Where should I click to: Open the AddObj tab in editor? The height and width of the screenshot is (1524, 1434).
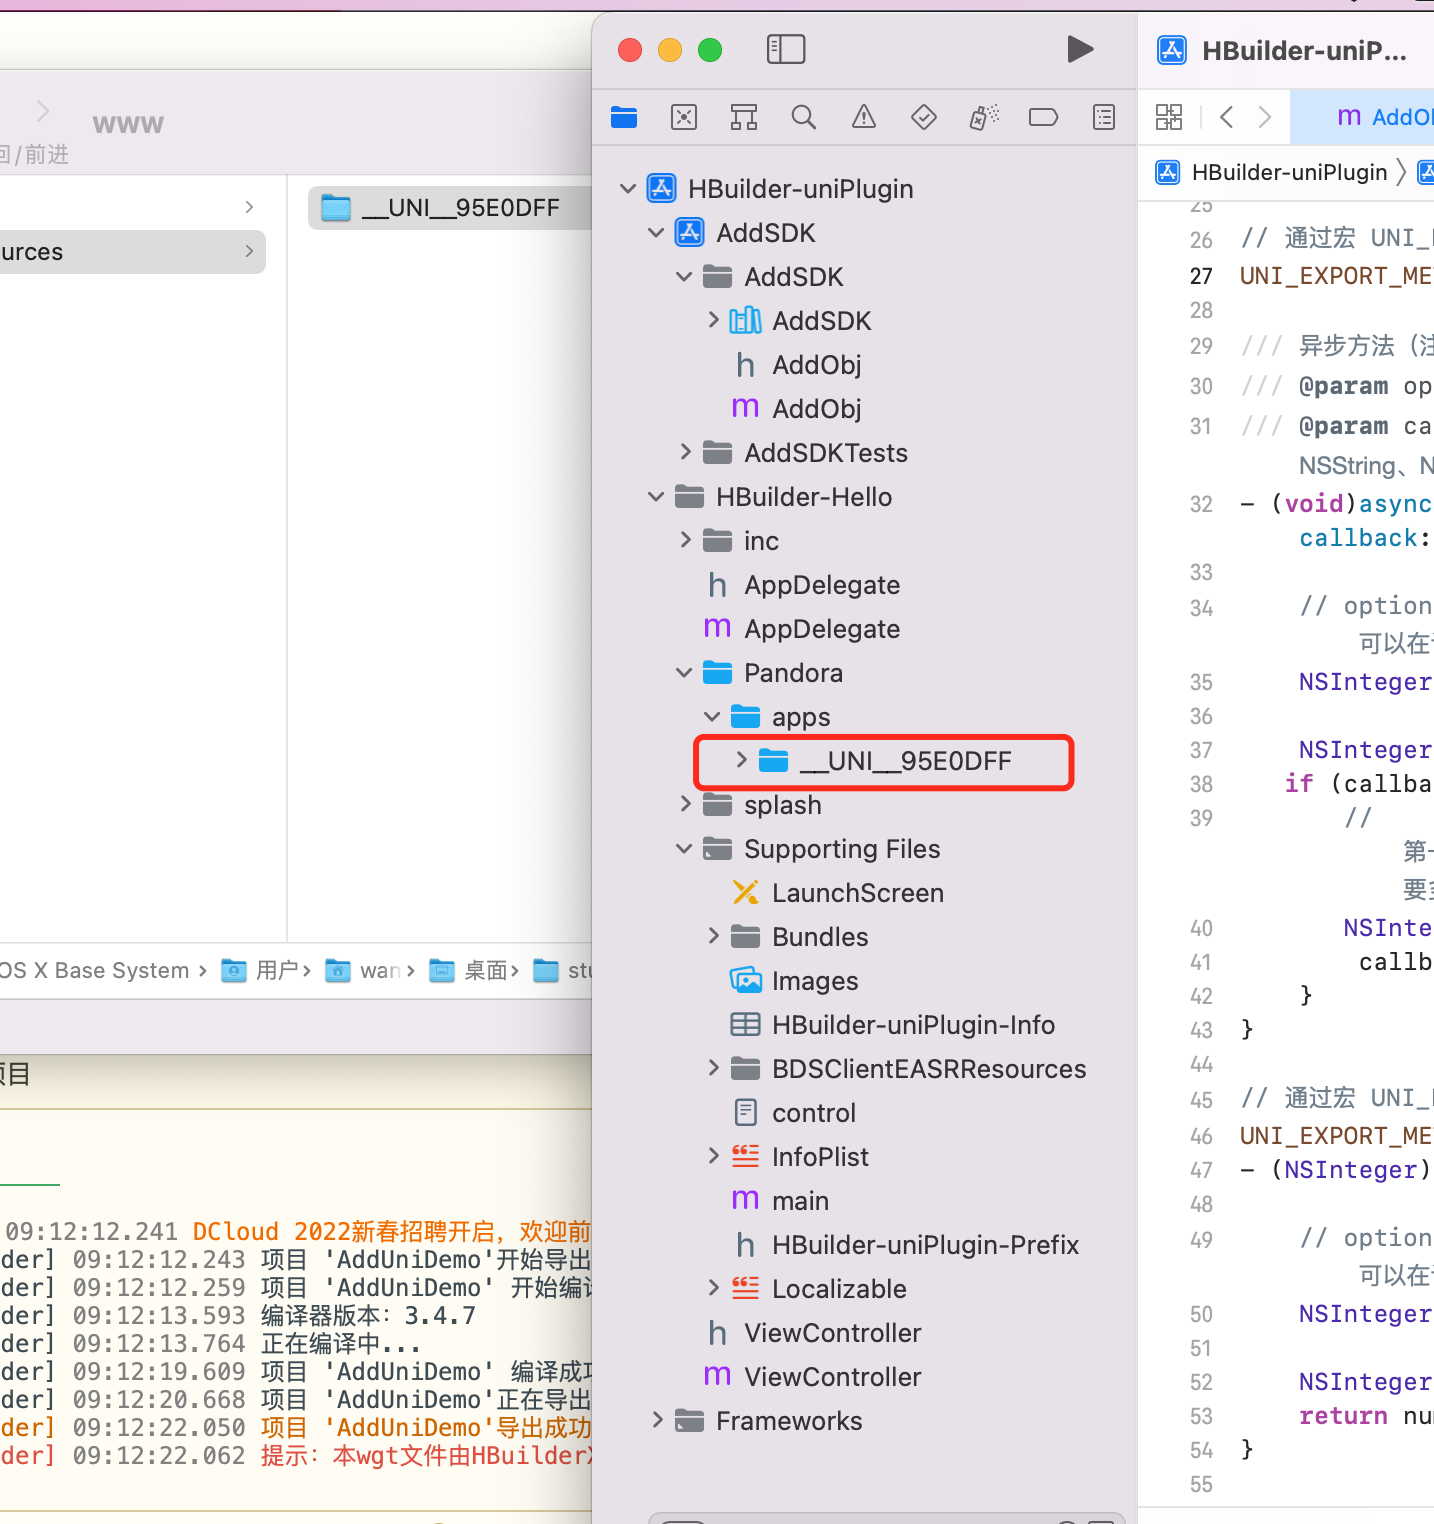(1390, 117)
